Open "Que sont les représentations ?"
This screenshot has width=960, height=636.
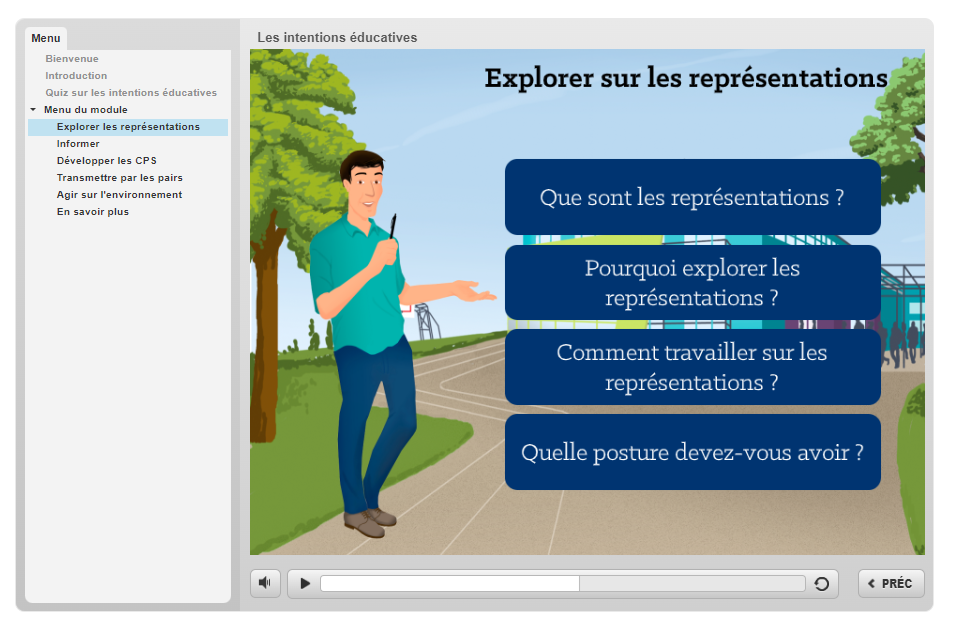coord(693,197)
